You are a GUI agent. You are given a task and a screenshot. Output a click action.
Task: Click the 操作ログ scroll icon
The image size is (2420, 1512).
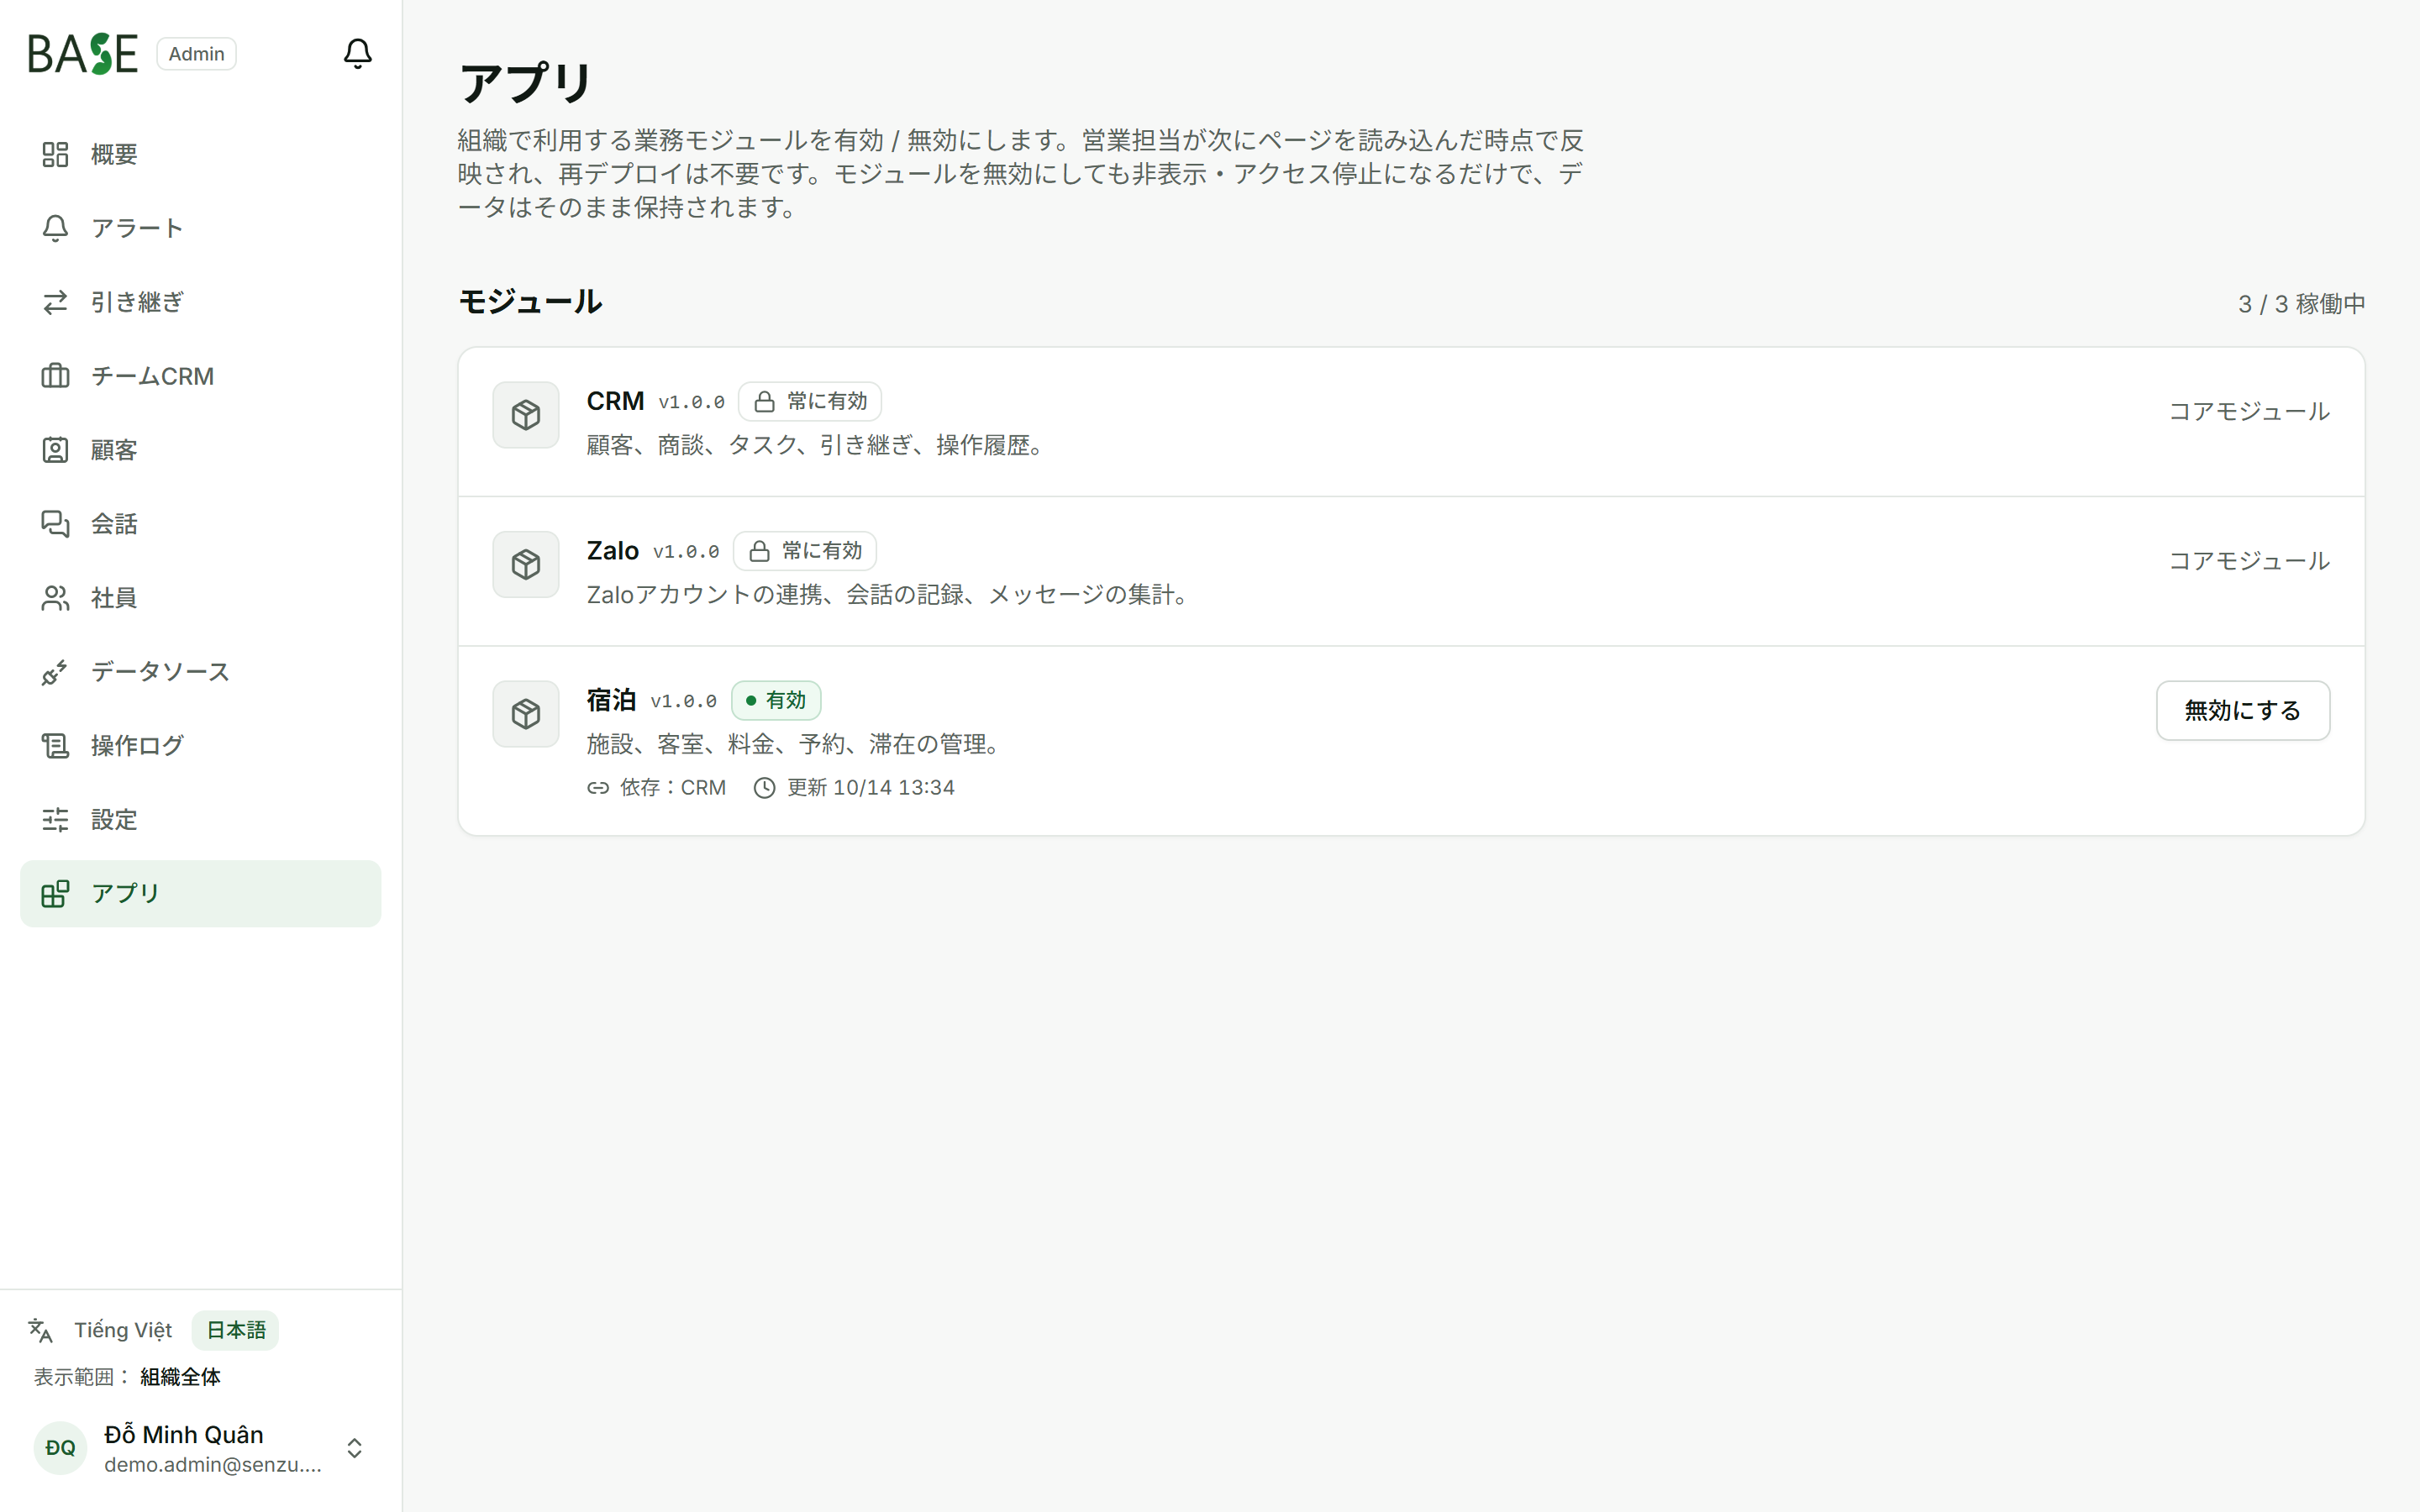click(55, 746)
